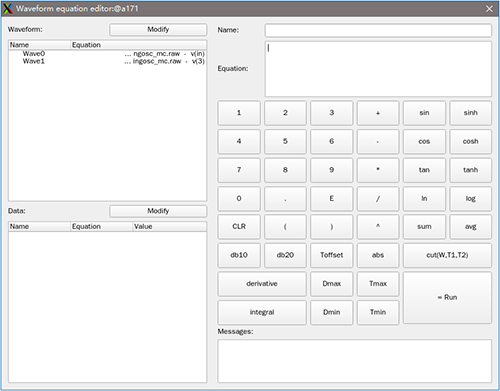Click inside the Equation text box
Image resolution: width=500 pixels, height=391 pixels.
(378, 69)
